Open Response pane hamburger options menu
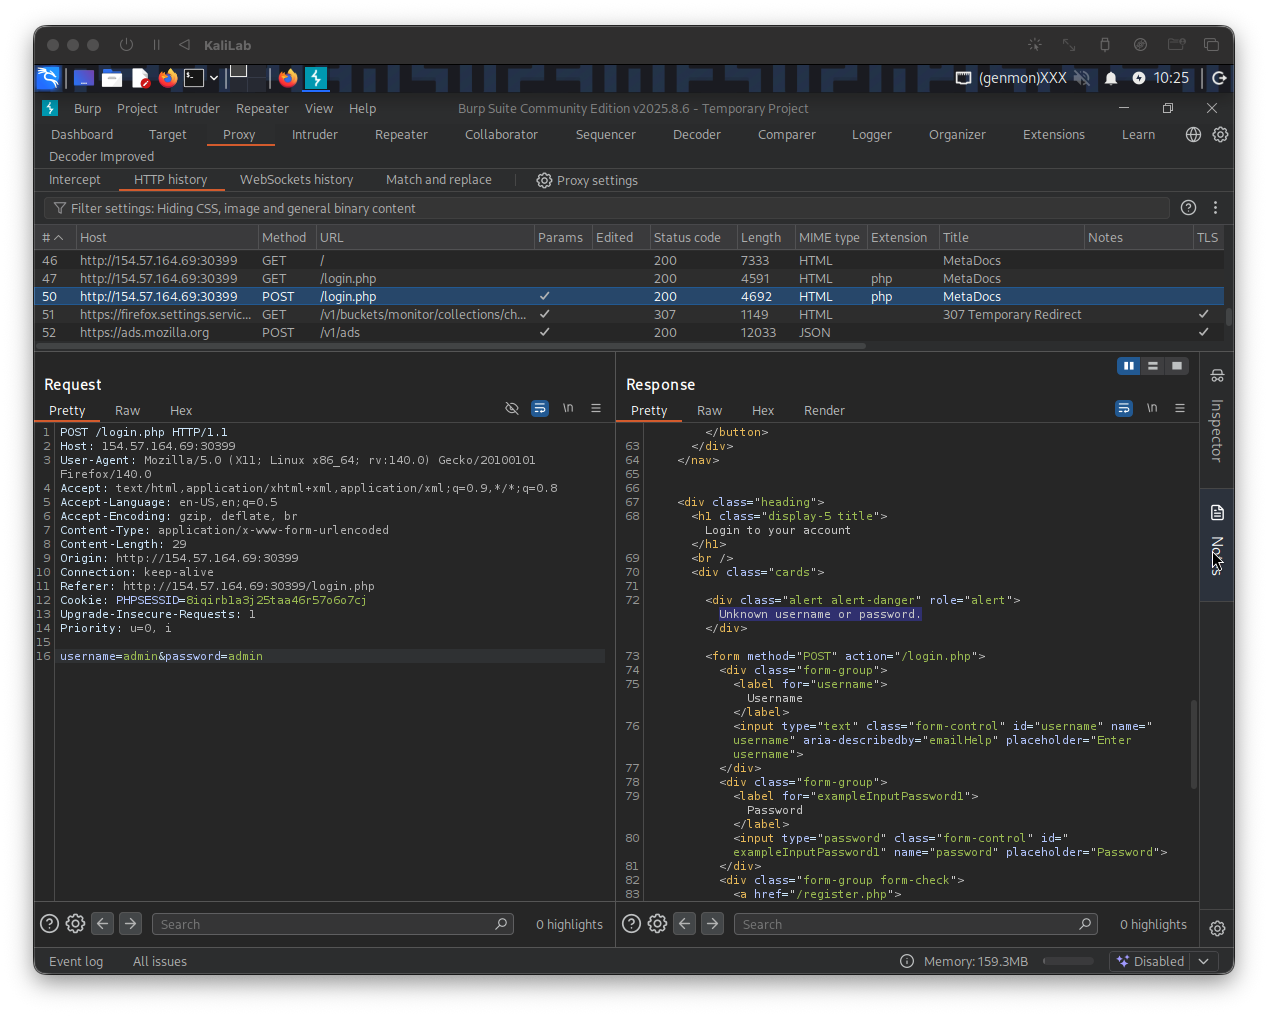Screen dimensions: 1268x1016 click(1180, 408)
